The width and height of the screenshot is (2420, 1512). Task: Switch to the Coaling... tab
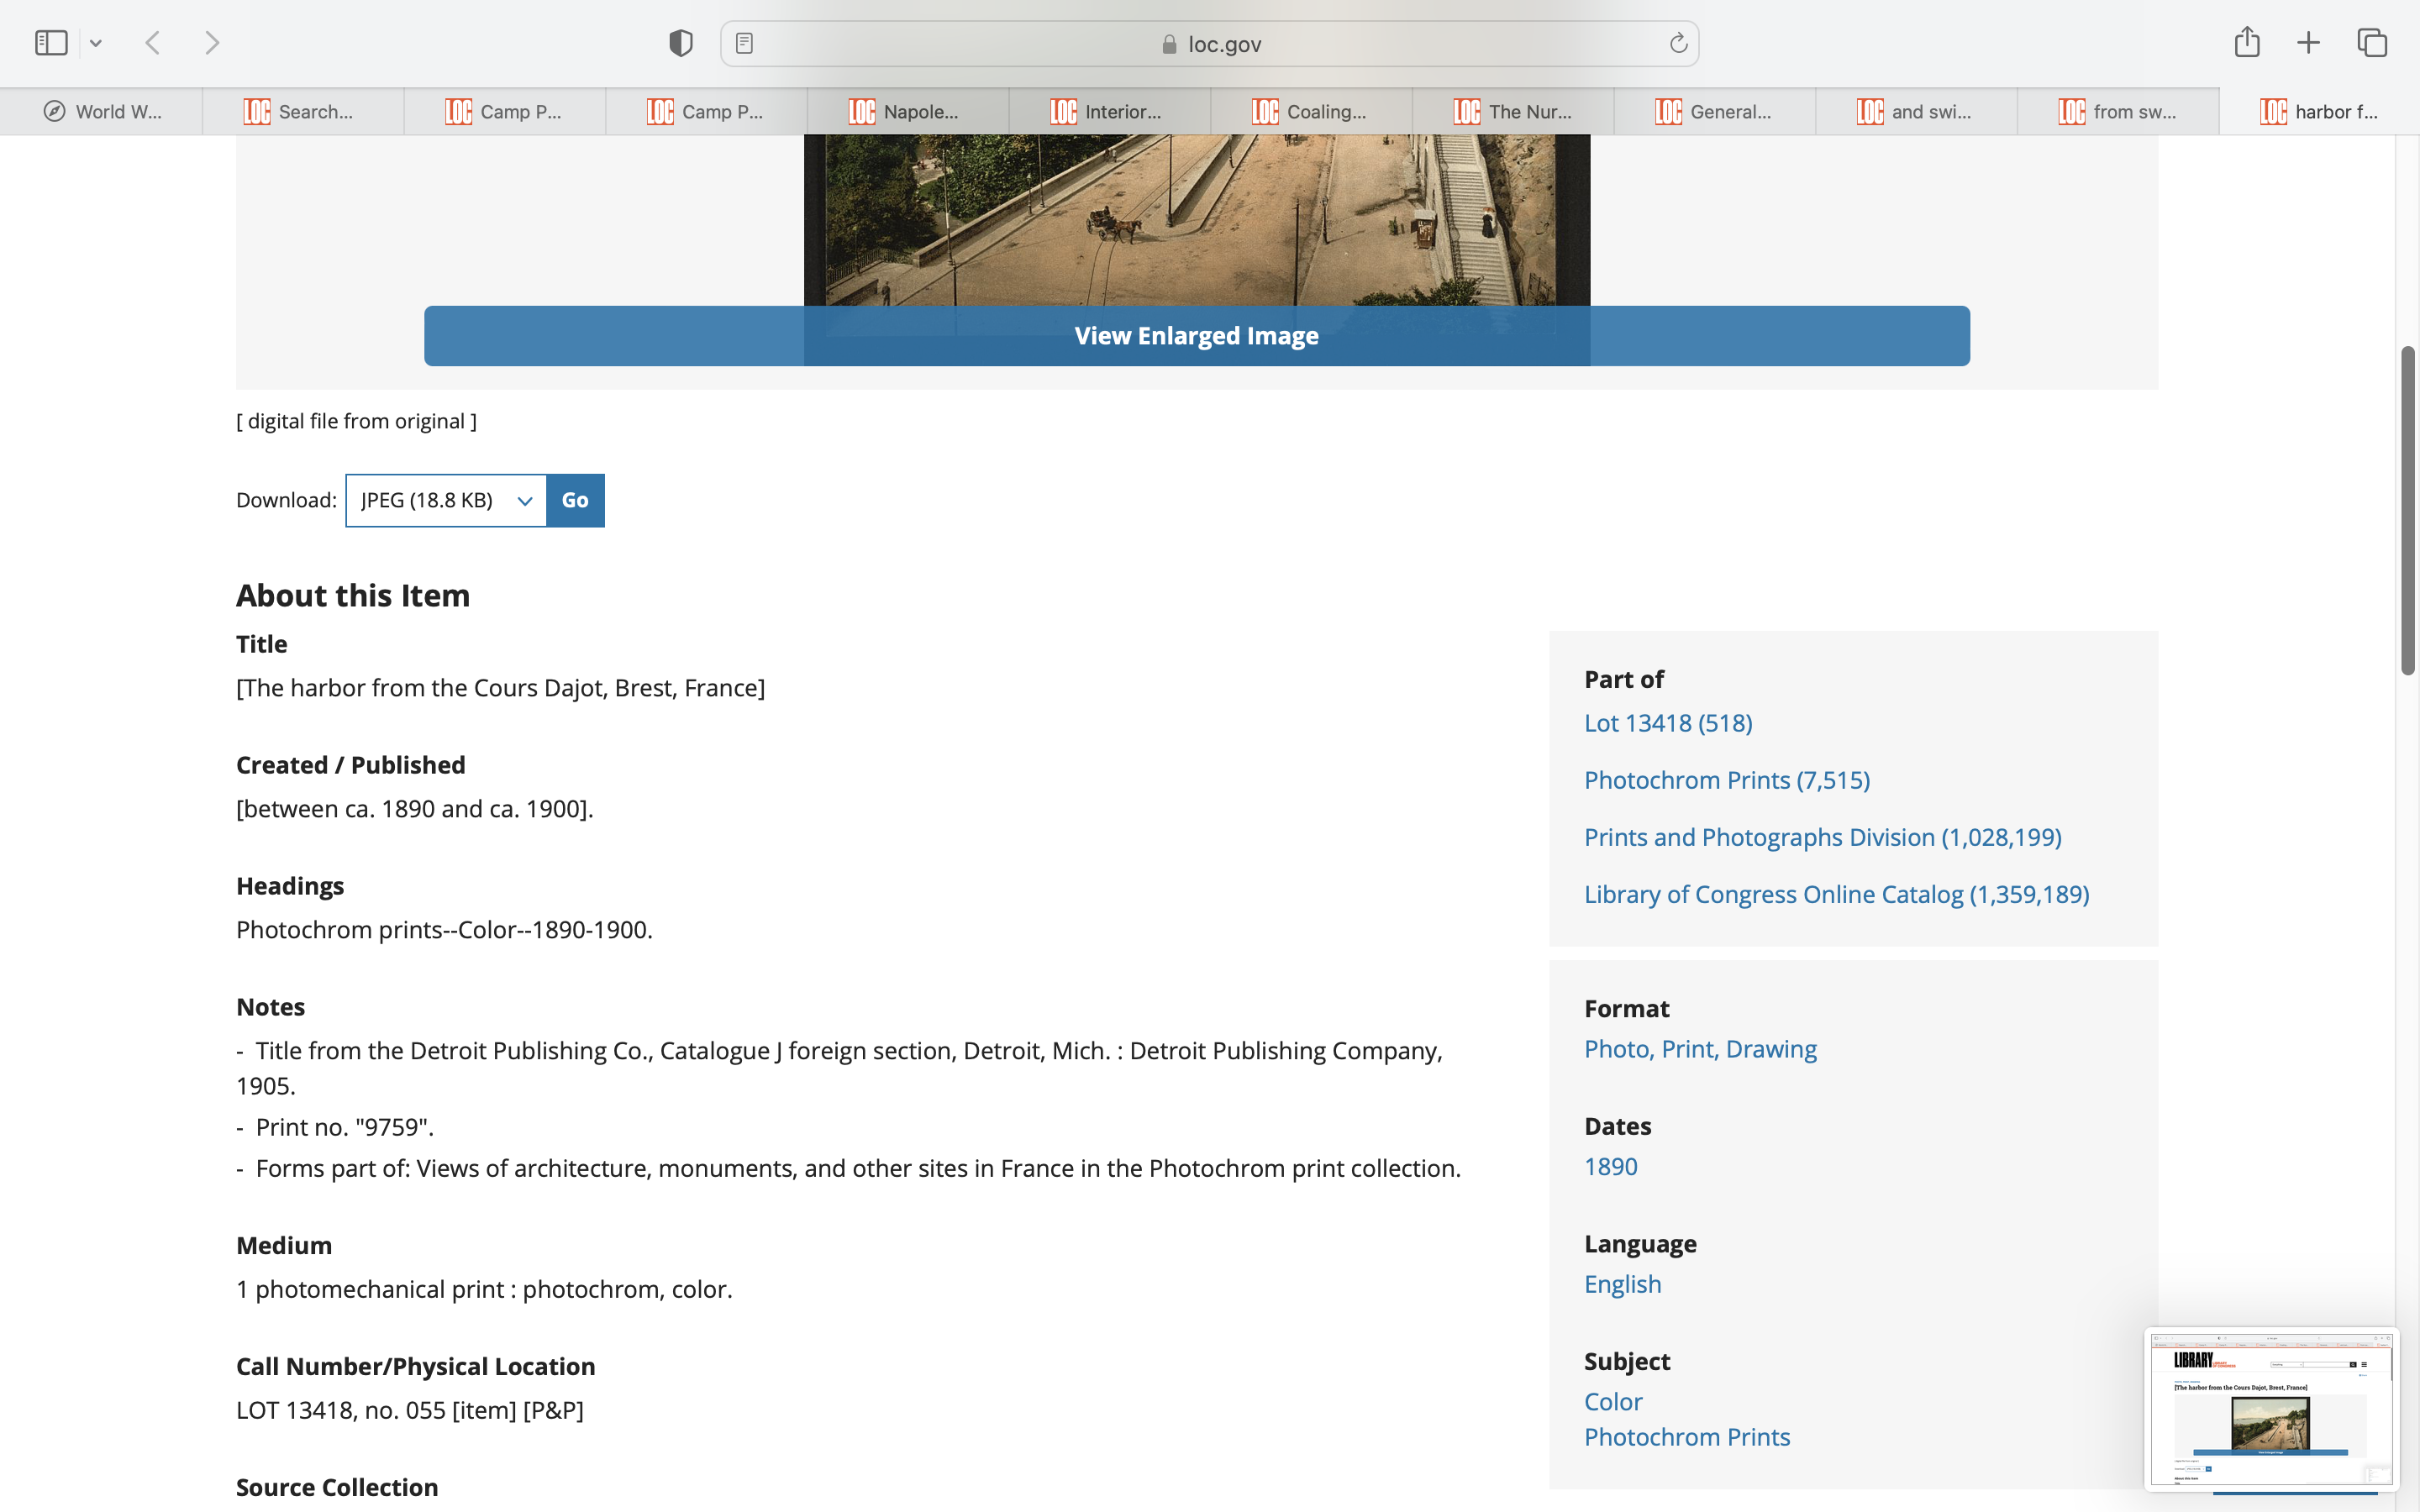(x=1310, y=111)
